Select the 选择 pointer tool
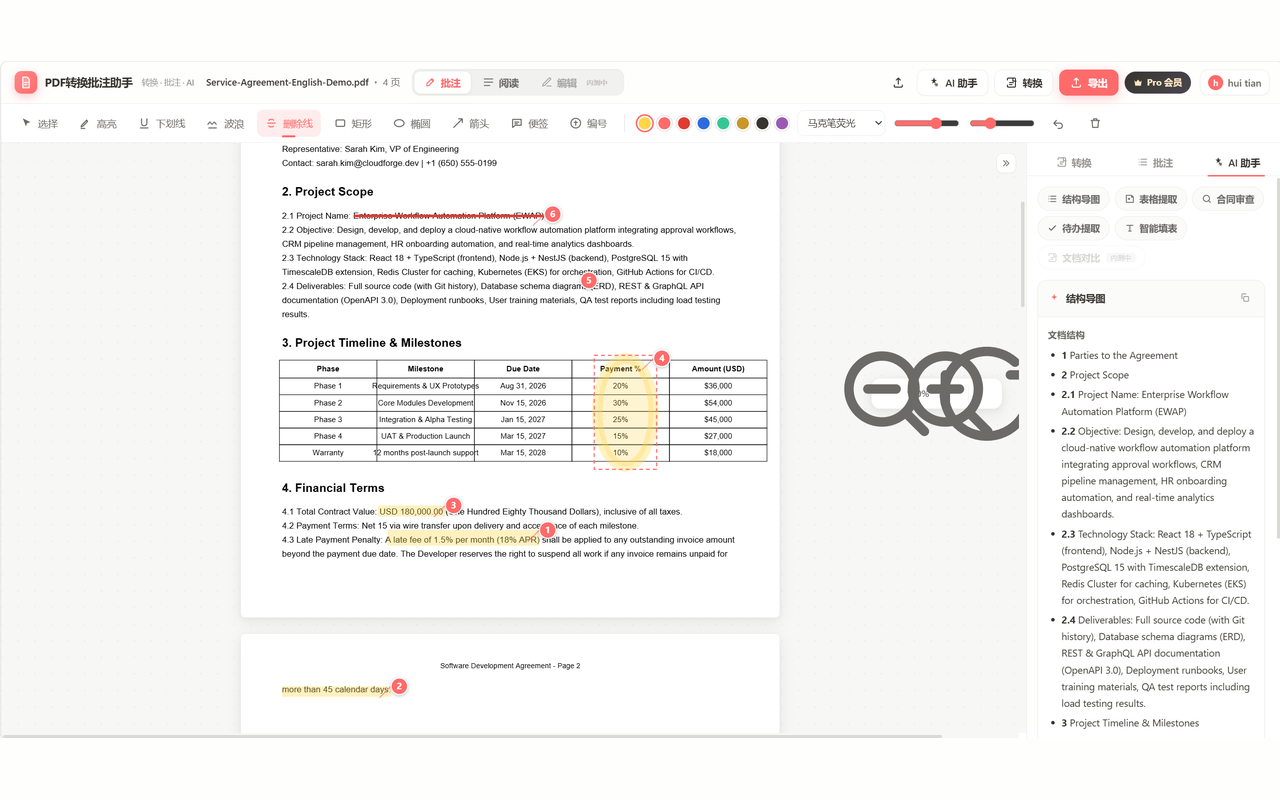Viewport: 1280px width, 800px height. (x=40, y=123)
